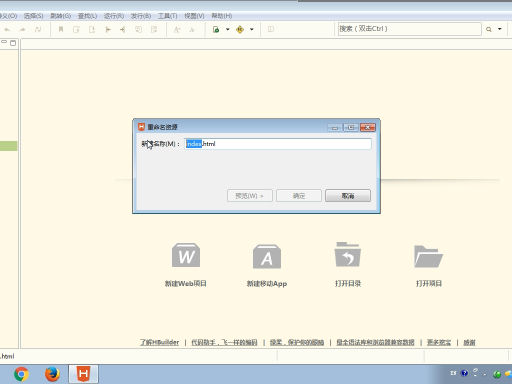Click the 打开目录 folder icon
The image size is (512, 384).
(x=348, y=254)
